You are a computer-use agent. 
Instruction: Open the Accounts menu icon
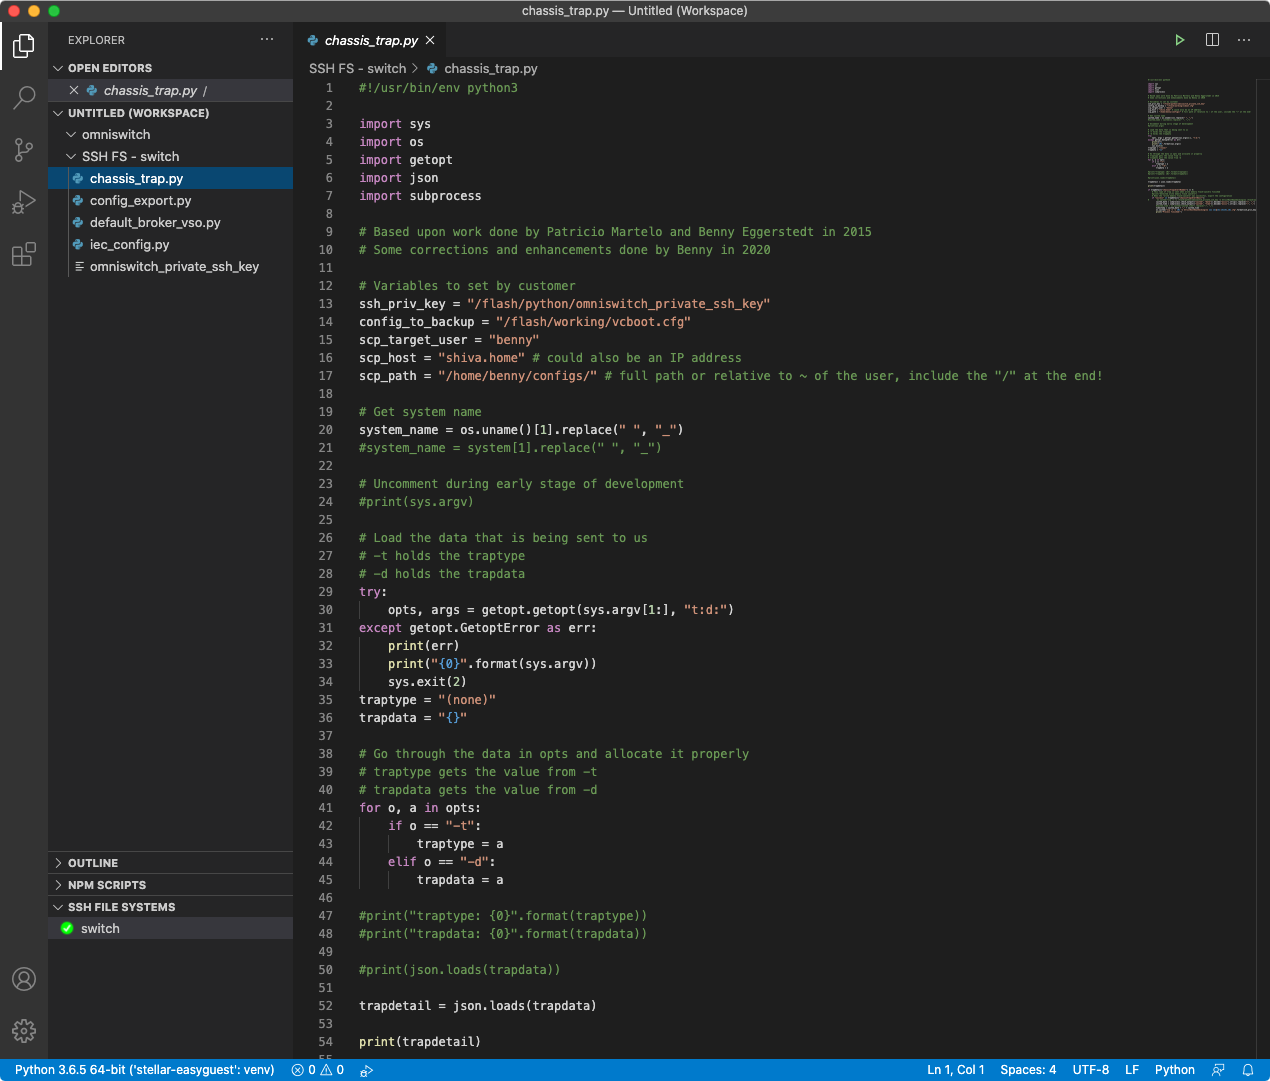coord(24,979)
